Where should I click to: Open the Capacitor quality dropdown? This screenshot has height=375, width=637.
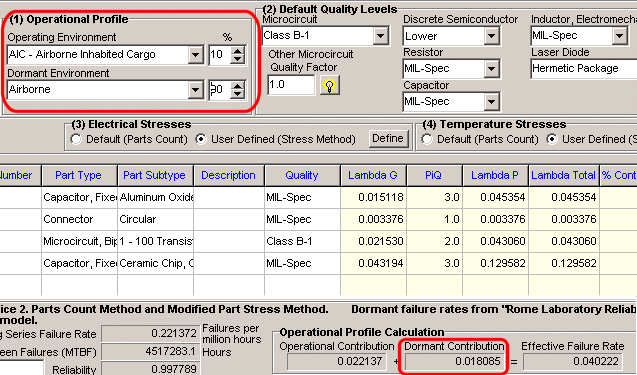pos(491,102)
